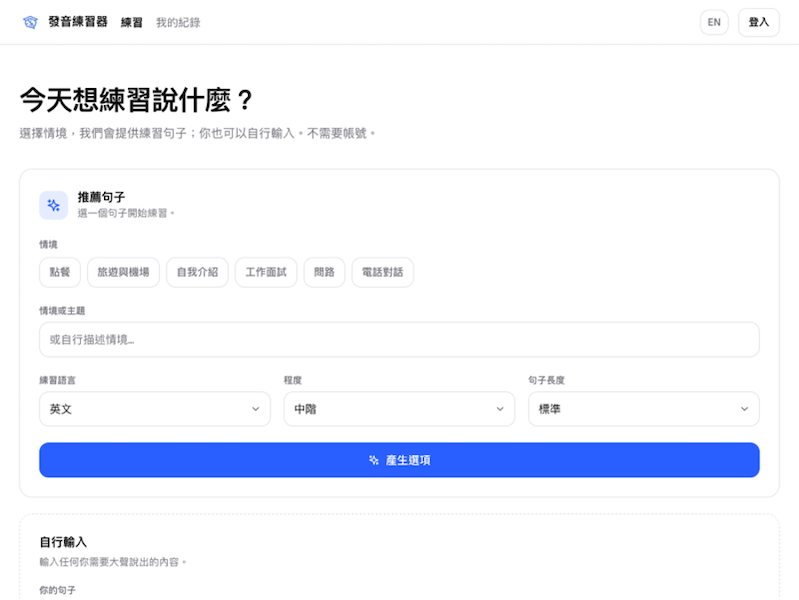
Task: Select the 問路 scenario chip
Action: coord(324,272)
